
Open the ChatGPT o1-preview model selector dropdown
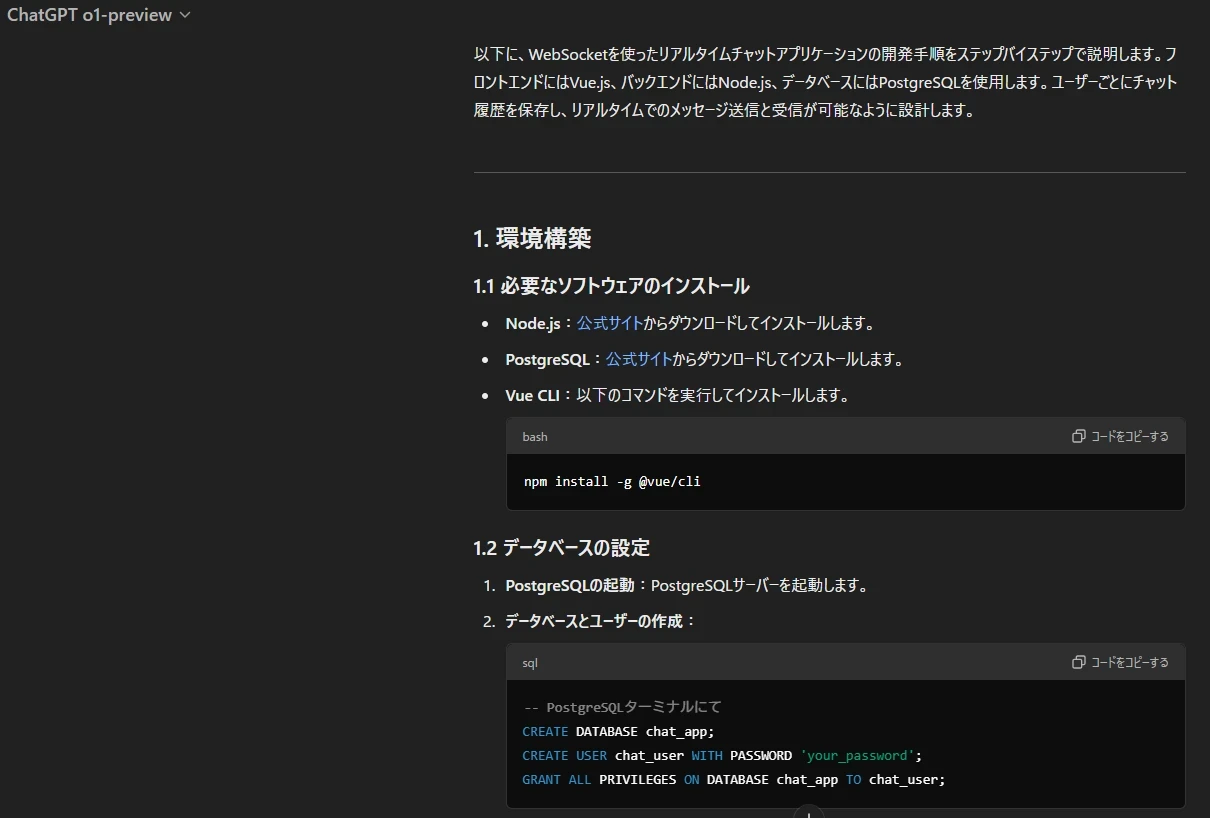tap(98, 15)
